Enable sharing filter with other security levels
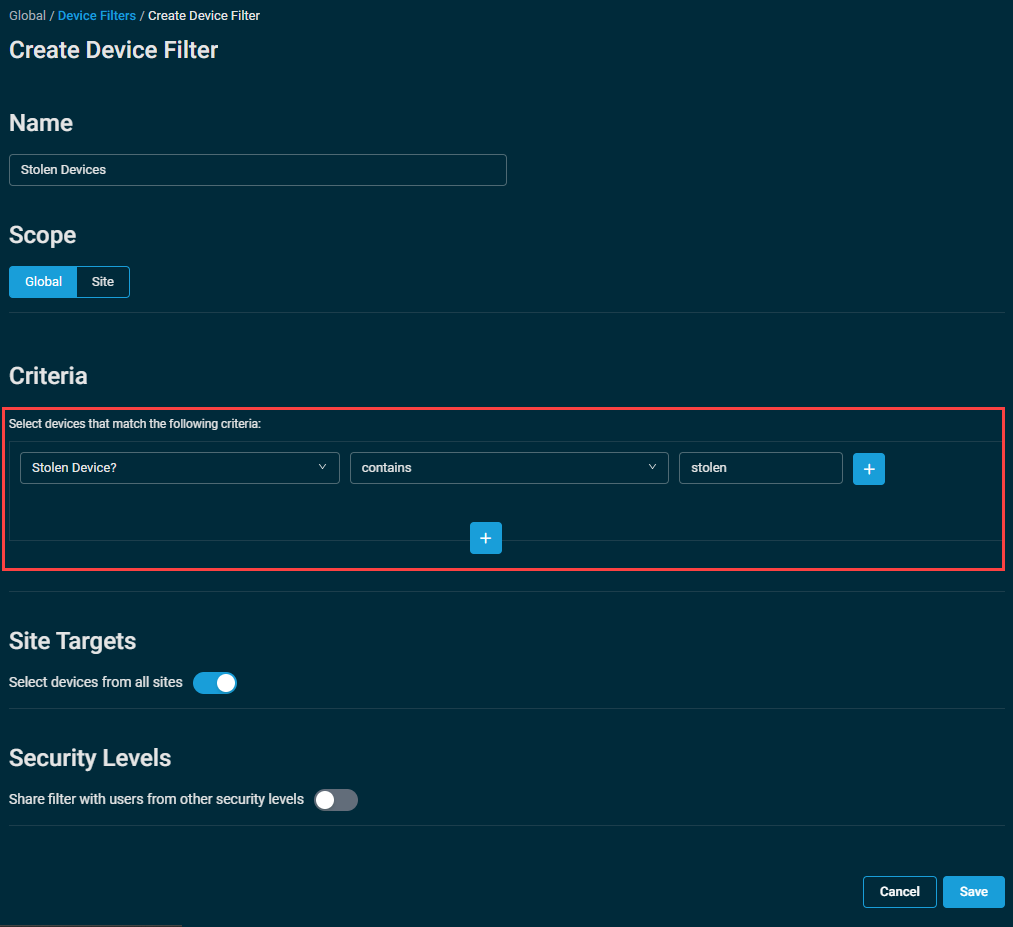The height and width of the screenshot is (927, 1013). tap(335, 800)
